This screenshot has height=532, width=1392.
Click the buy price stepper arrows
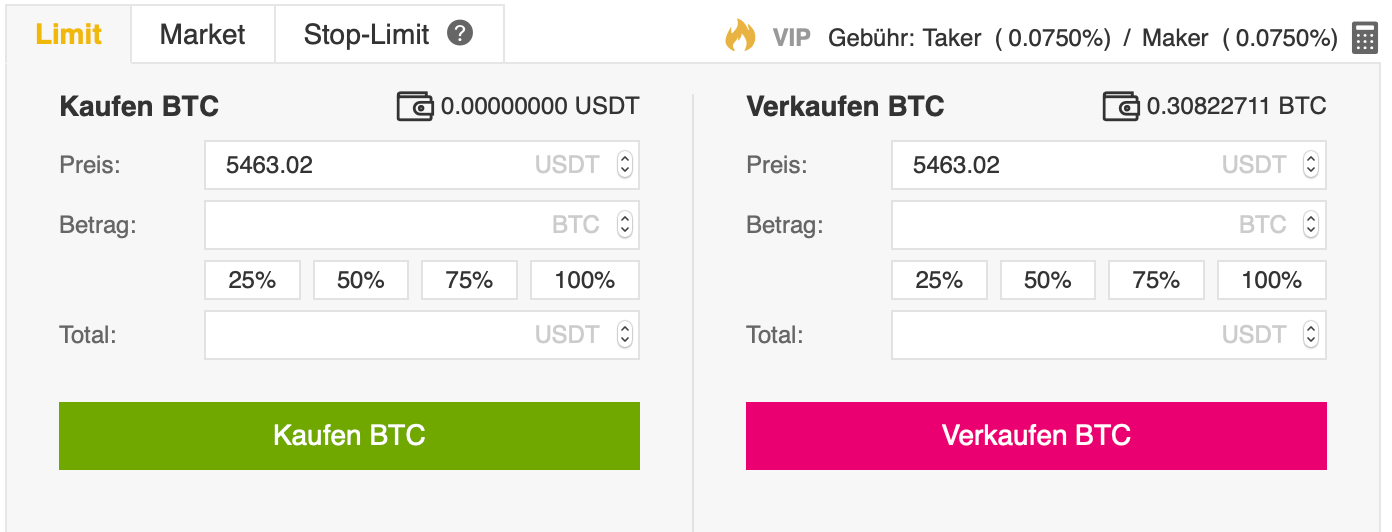pyautogui.click(x=625, y=165)
